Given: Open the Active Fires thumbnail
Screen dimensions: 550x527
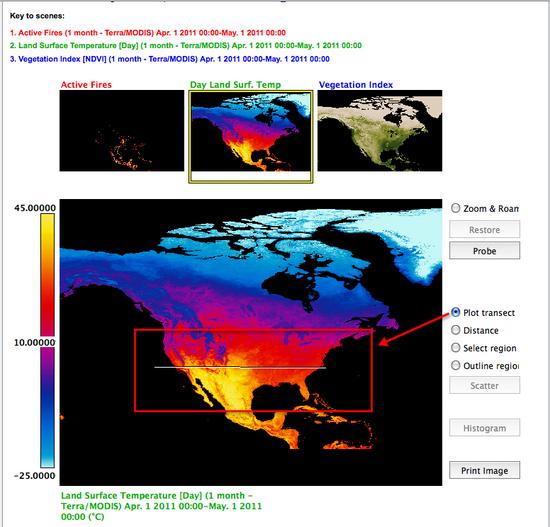Looking at the screenshot, I should pyautogui.click(x=122, y=131).
